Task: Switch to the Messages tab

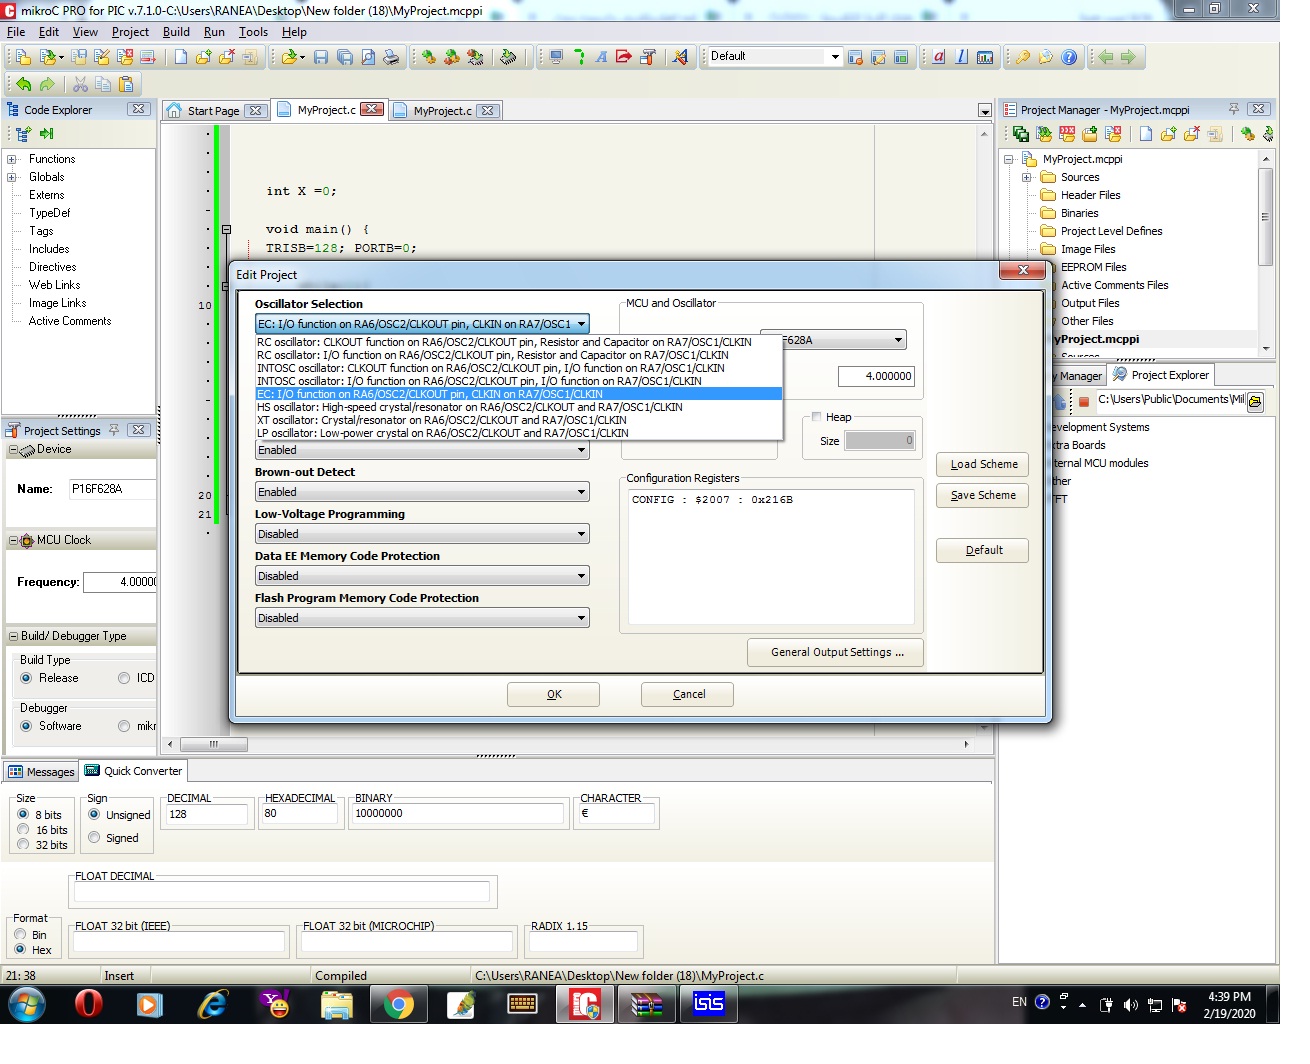Action: [x=41, y=772]
